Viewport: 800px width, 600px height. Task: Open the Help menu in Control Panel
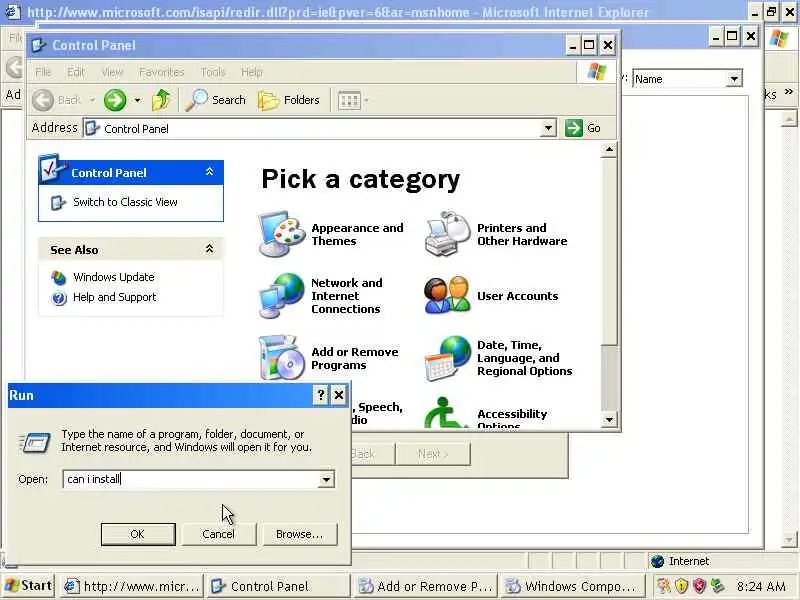pos(252,72)
